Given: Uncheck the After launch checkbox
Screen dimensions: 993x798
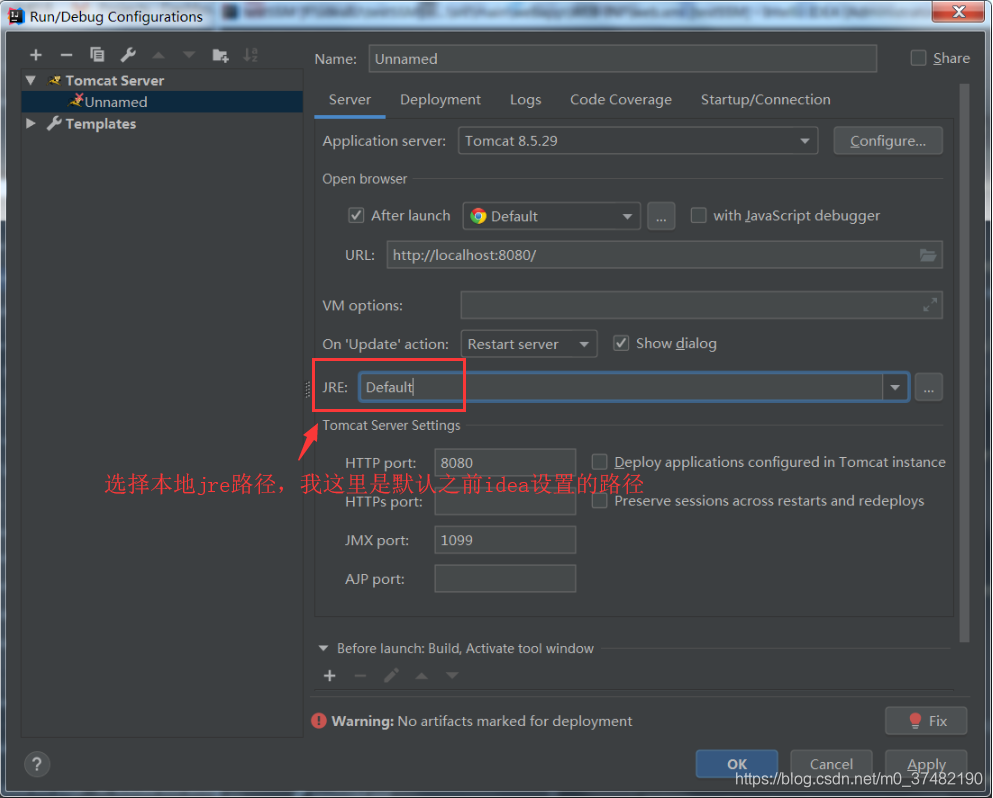Looking at the screenshot, I should (356, 215).
